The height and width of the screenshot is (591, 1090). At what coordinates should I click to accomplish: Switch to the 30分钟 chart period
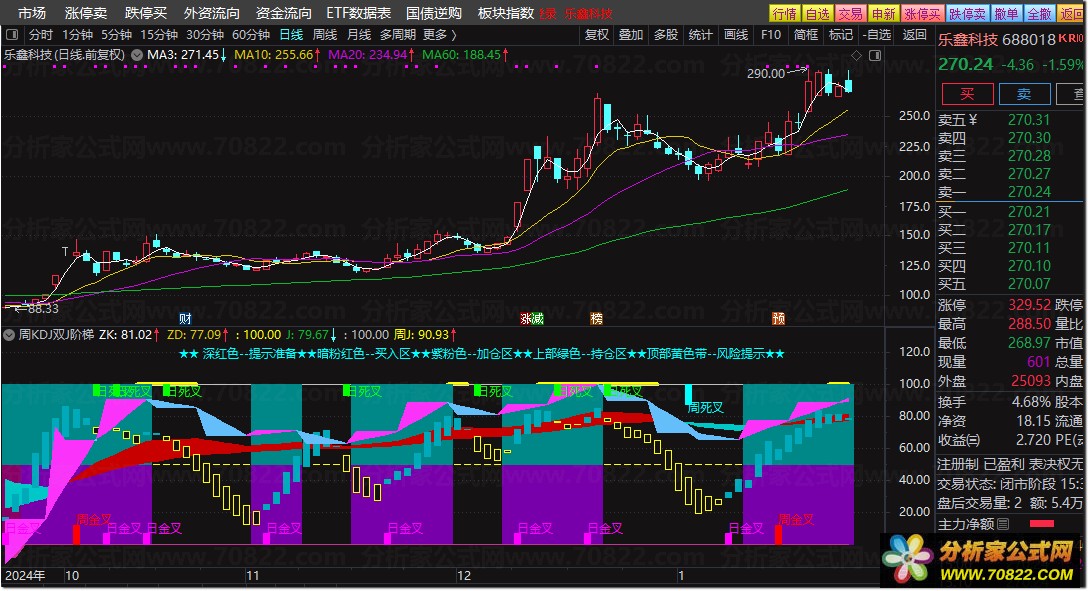pos(204,34)
